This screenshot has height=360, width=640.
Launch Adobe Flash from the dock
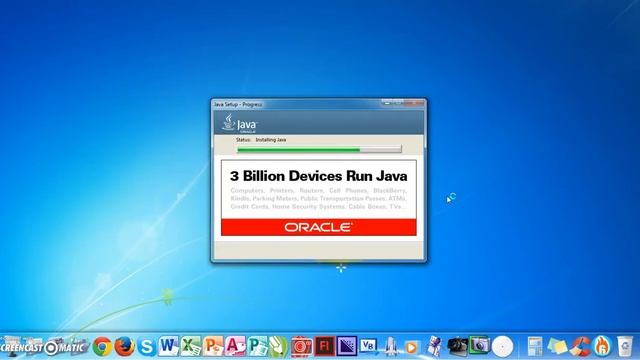tap(324, 346)
